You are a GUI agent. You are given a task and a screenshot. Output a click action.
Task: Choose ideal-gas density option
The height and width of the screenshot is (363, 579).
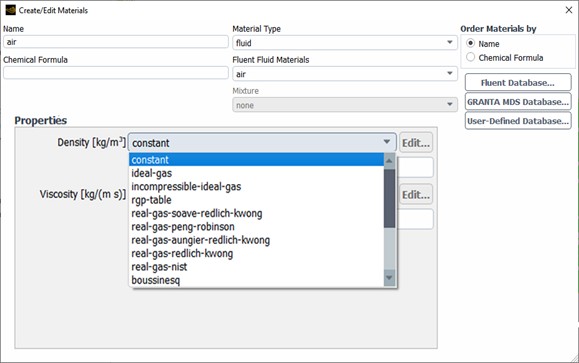coord(257,173)
